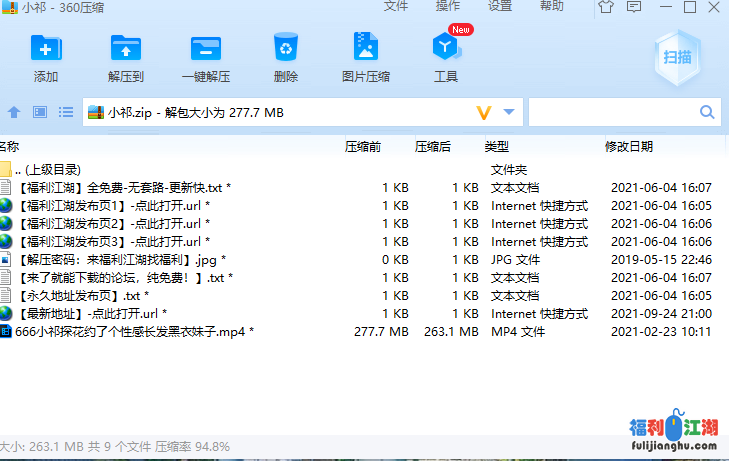Screen dimensions: 729x461
Task: Go up one level with the up arrow
Action: coord(14,112)
